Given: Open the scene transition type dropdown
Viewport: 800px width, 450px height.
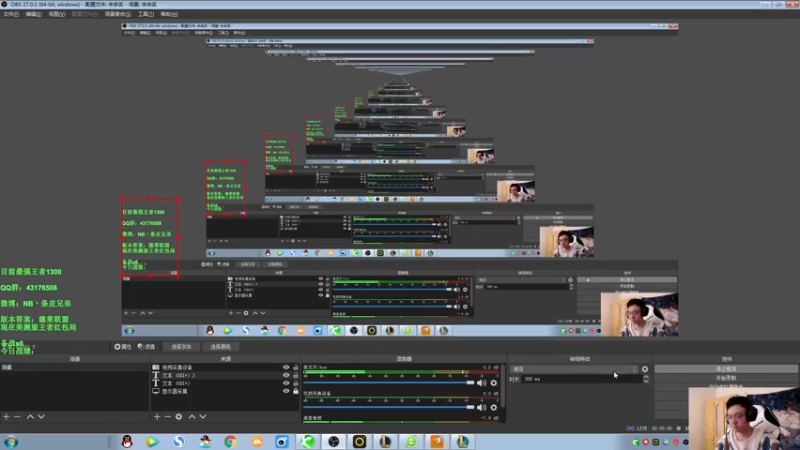Looking at the screenshot, I should (x=574, y=369).
